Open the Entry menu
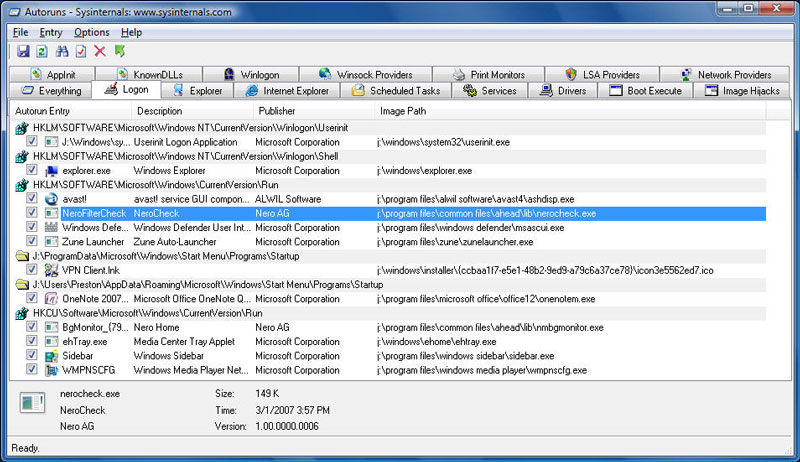The image size is (800, 462). [x=50, y=32]
